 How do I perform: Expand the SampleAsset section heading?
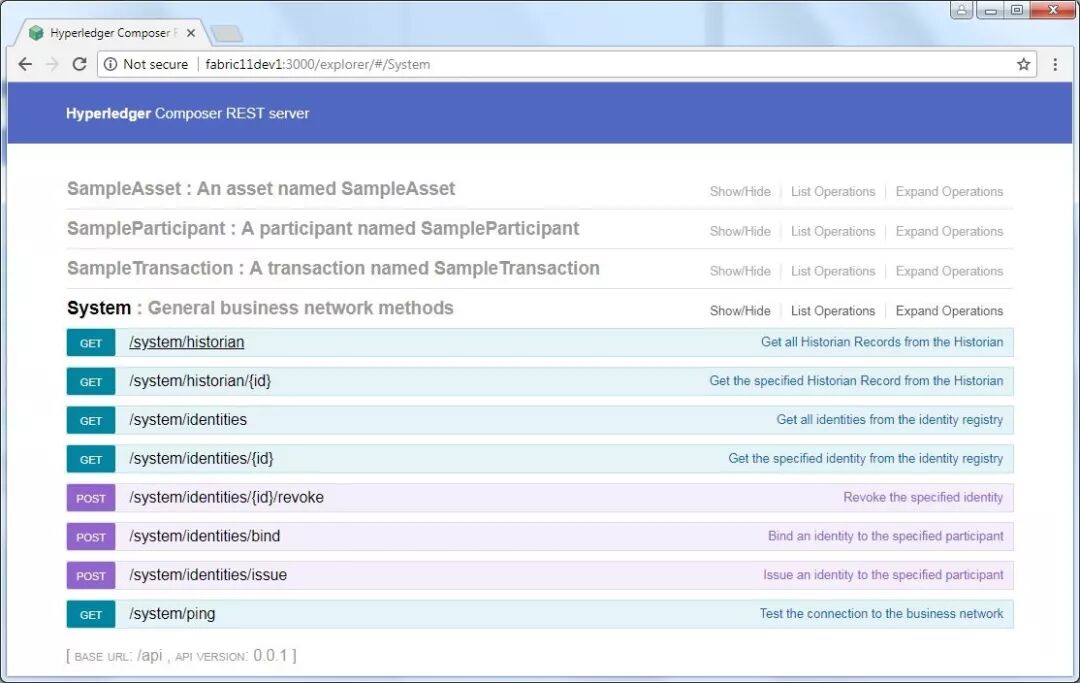(x=261, y=189)
